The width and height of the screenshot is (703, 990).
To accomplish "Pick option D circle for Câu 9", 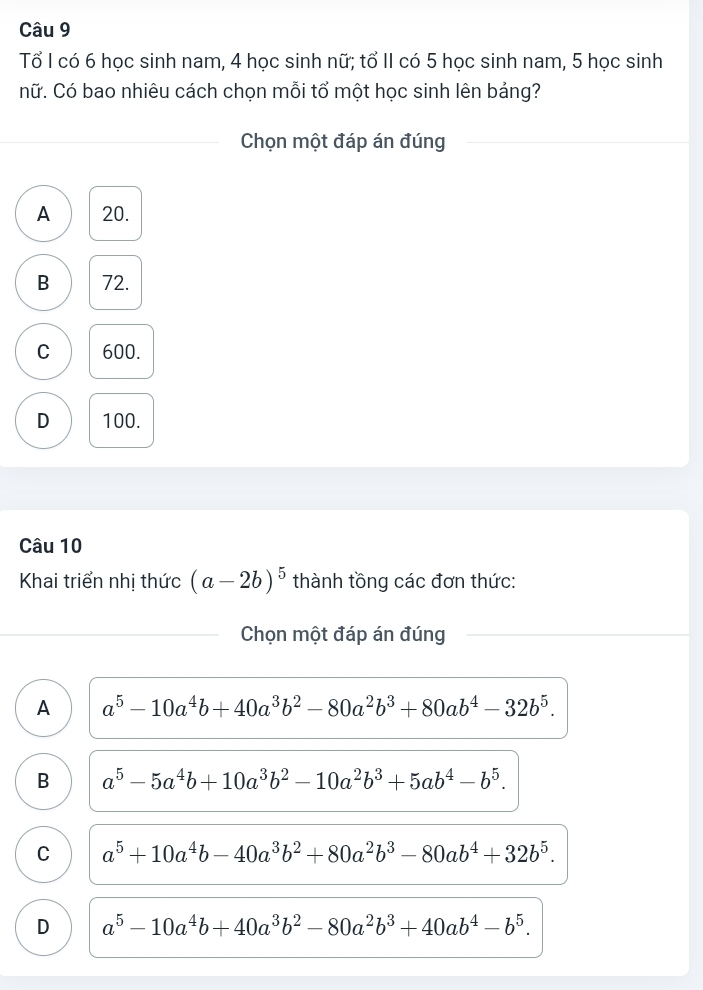I will point(44,421).
